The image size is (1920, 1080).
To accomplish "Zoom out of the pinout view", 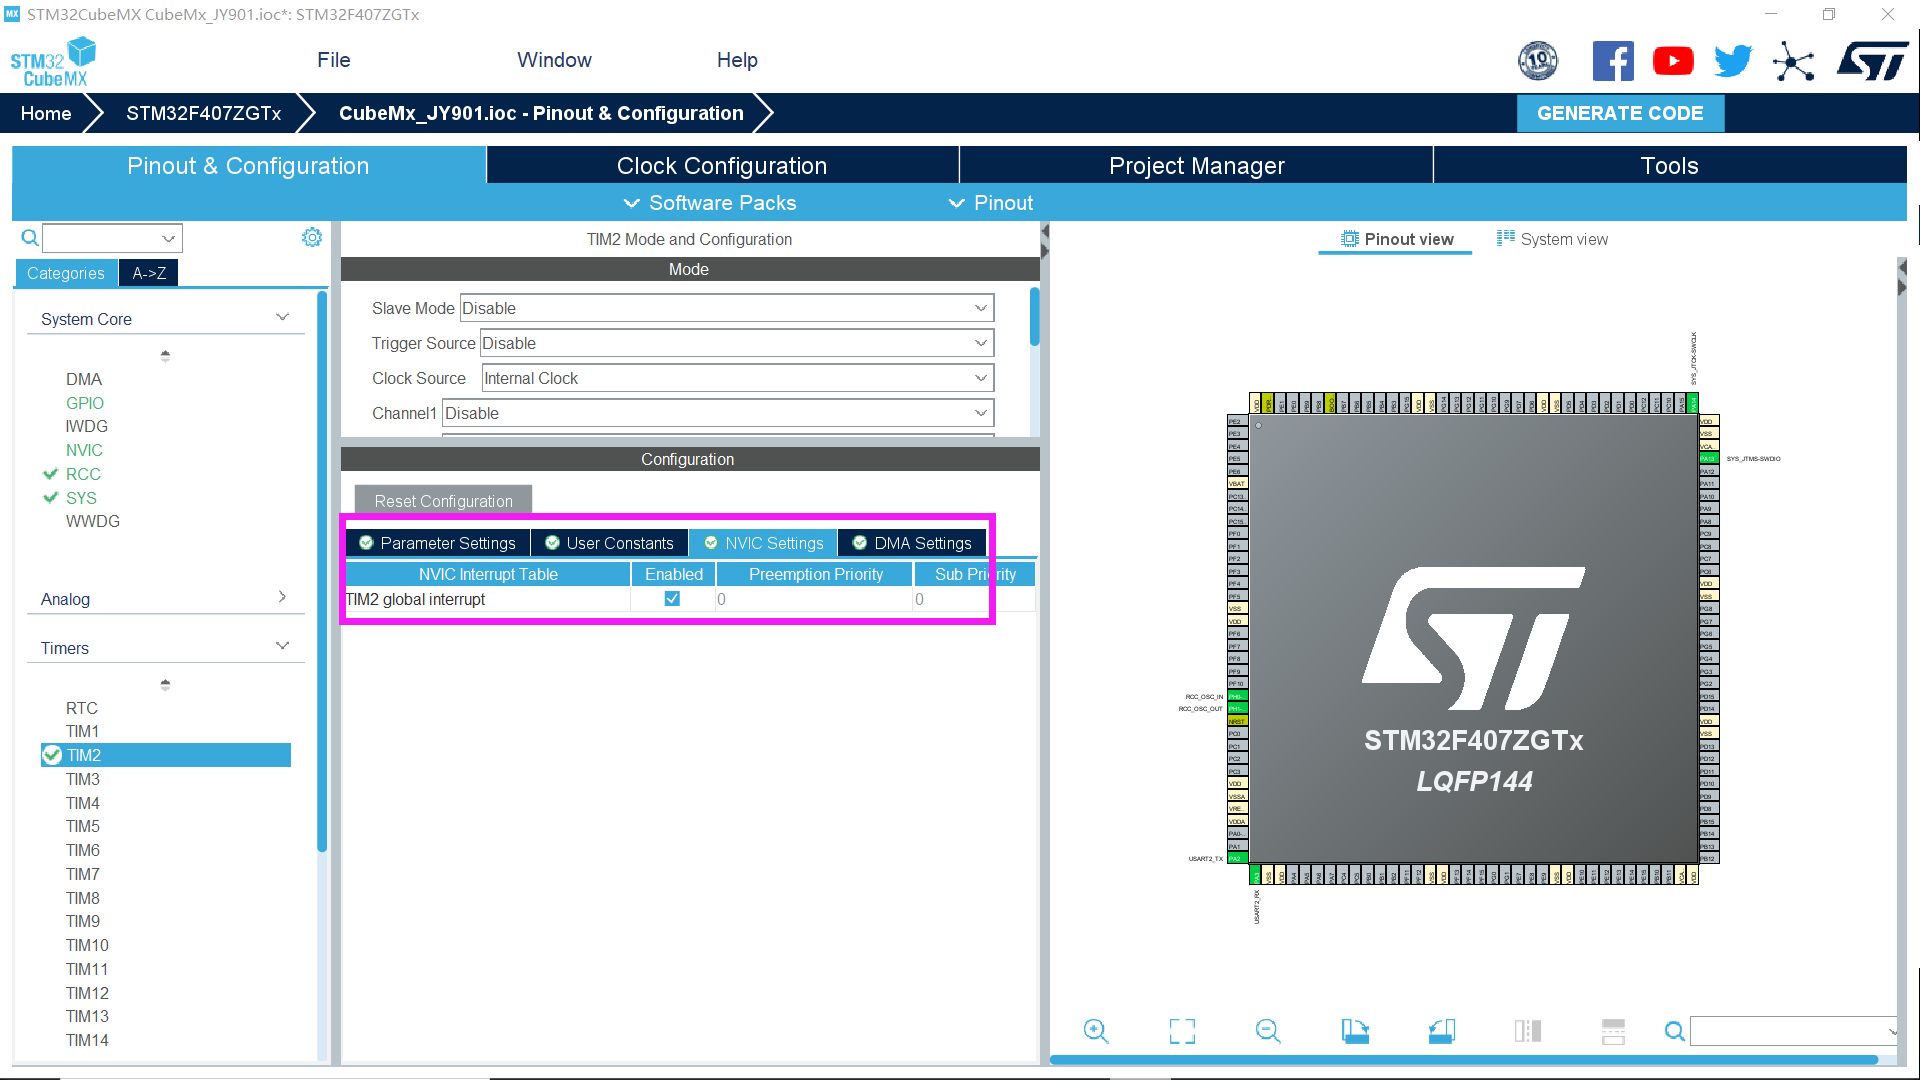I will click(x=1267, y=1030).
